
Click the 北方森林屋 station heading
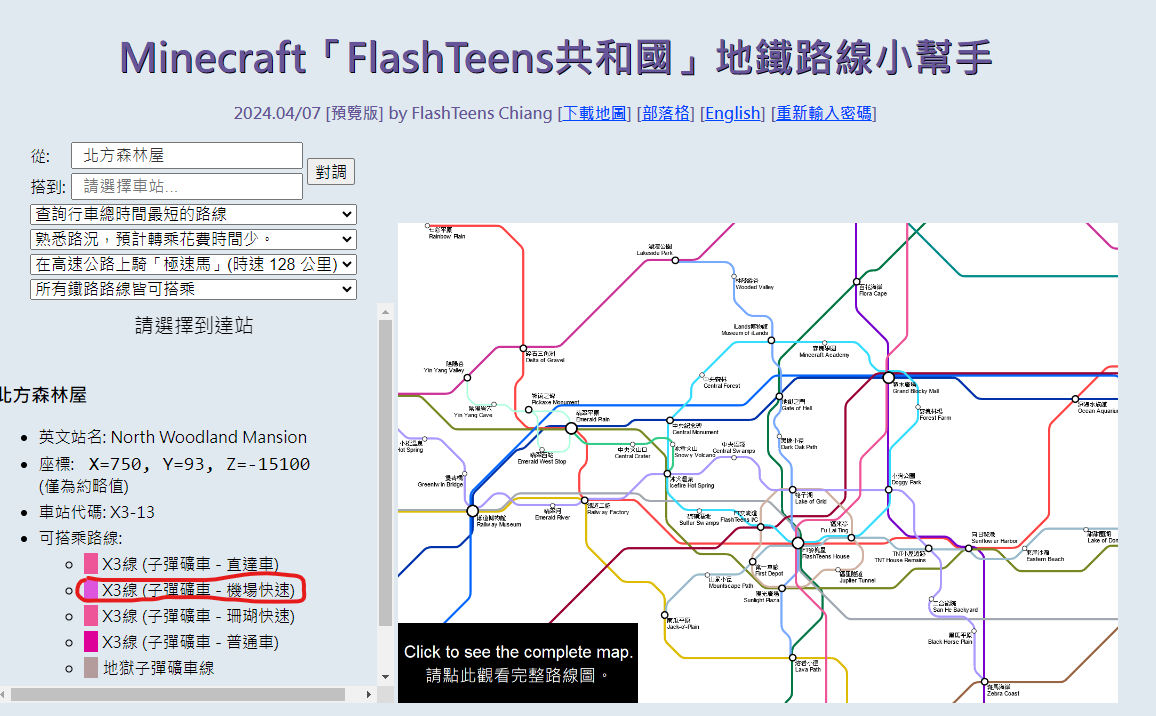43,395
